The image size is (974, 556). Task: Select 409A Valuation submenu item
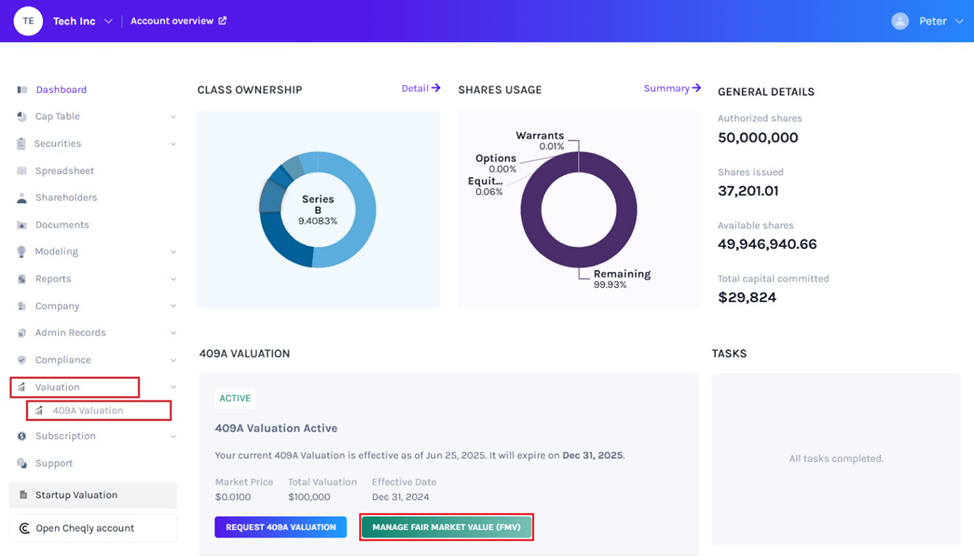pyautogui.click(x=88, y=411)
